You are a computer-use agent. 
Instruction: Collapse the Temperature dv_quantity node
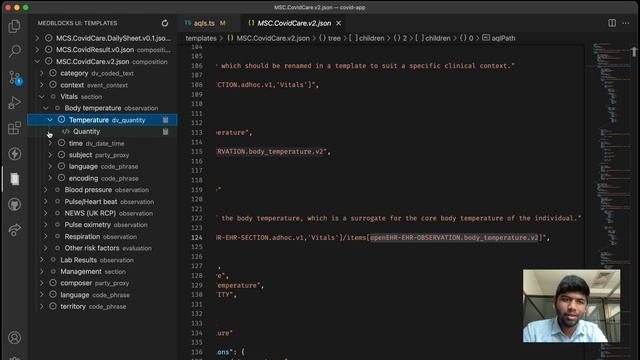50,120
